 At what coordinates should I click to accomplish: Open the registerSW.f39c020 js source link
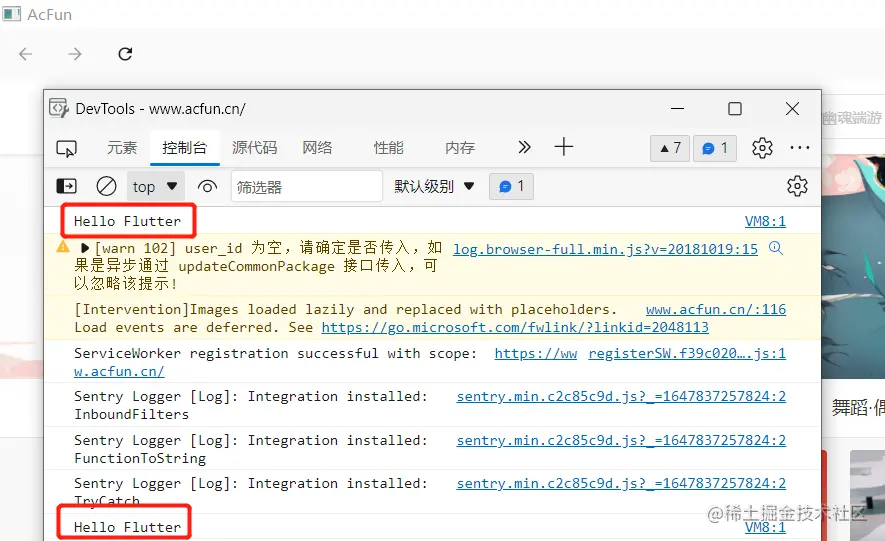[x=687, y=353]
